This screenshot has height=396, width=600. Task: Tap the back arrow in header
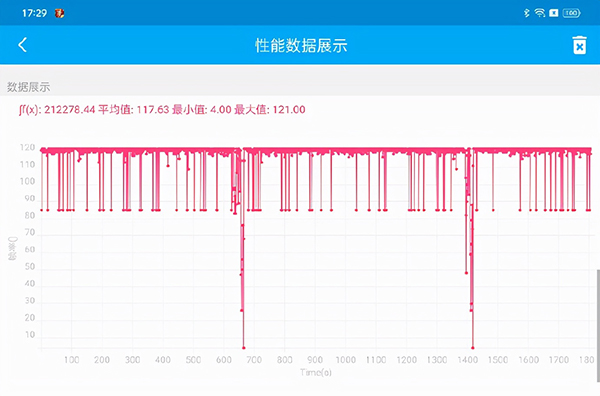point(22,45)
